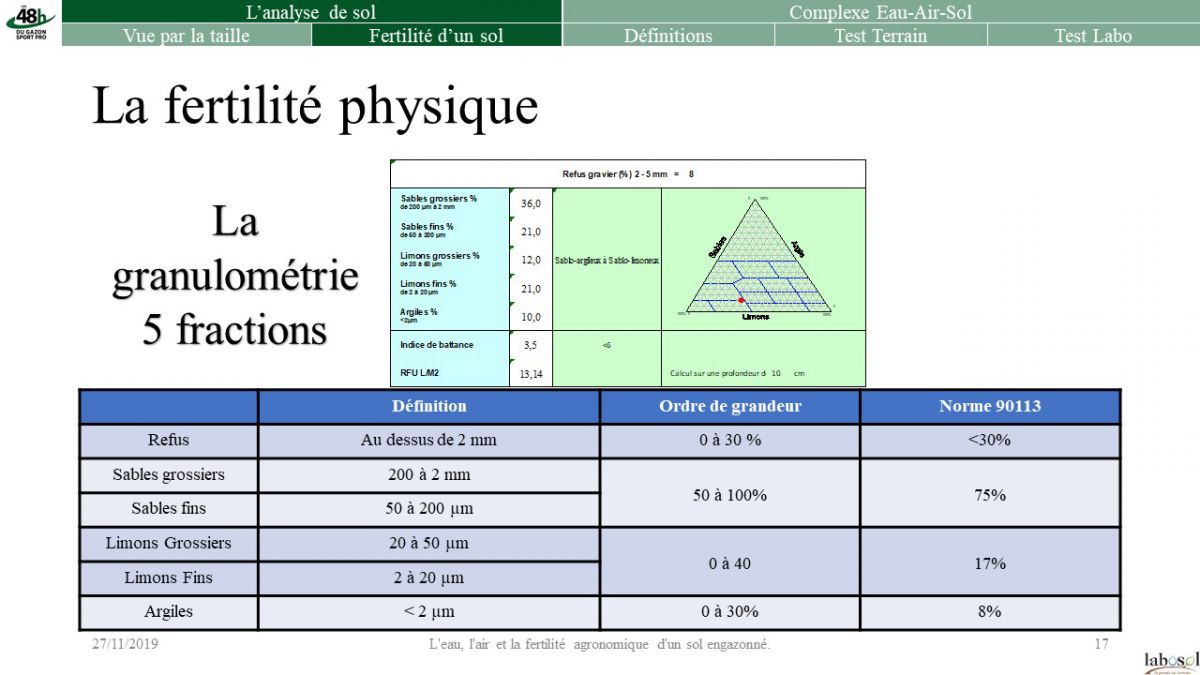This screenshot has height=675, width=1200.
Task: Open the Test Labo tab
Action: [1093, 35]
